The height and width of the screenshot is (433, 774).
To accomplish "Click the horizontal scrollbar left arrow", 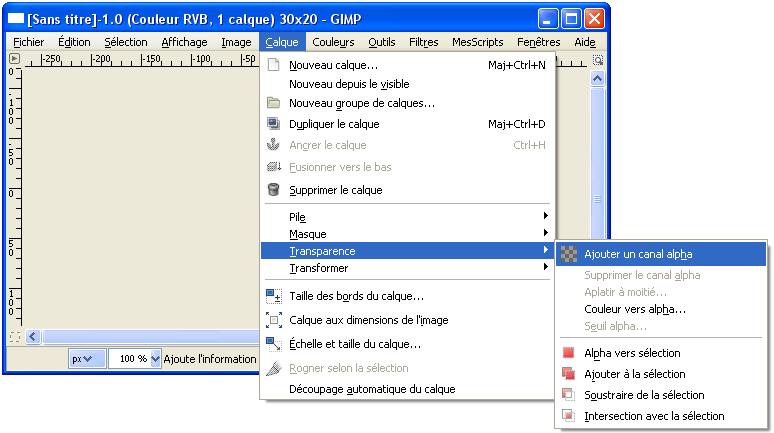I will 33,337.
